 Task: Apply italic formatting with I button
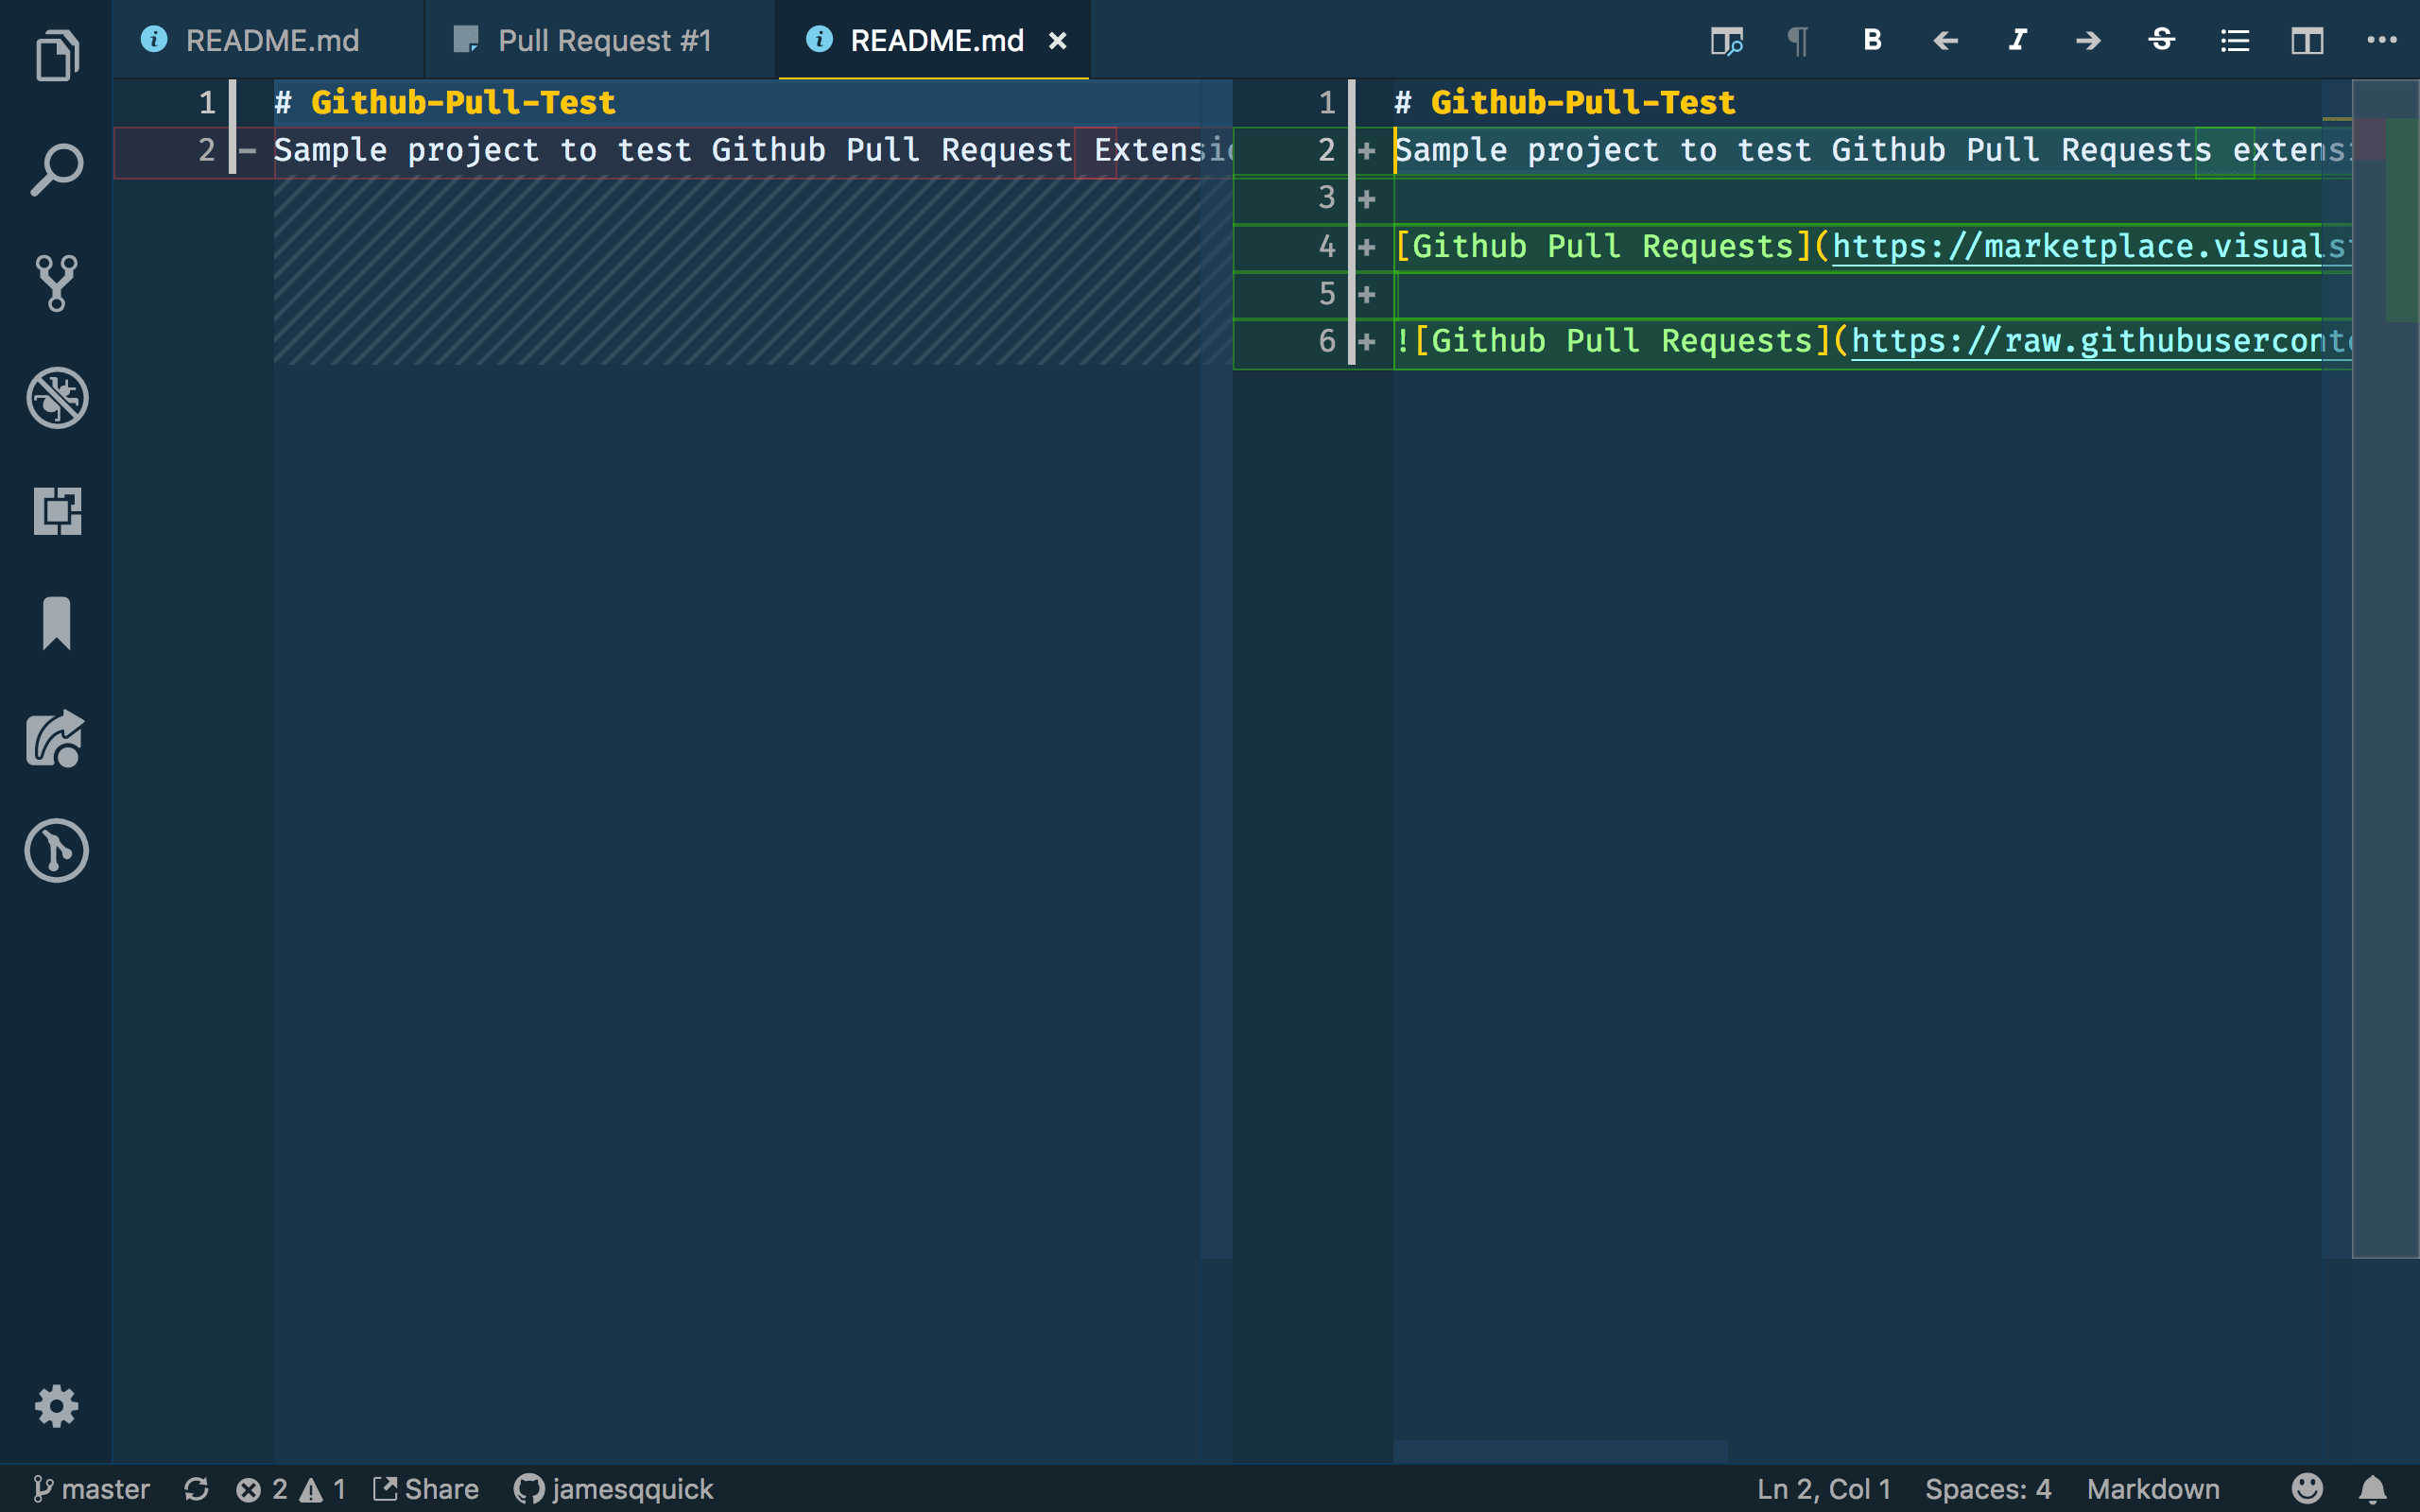(x=2017, y=40)
